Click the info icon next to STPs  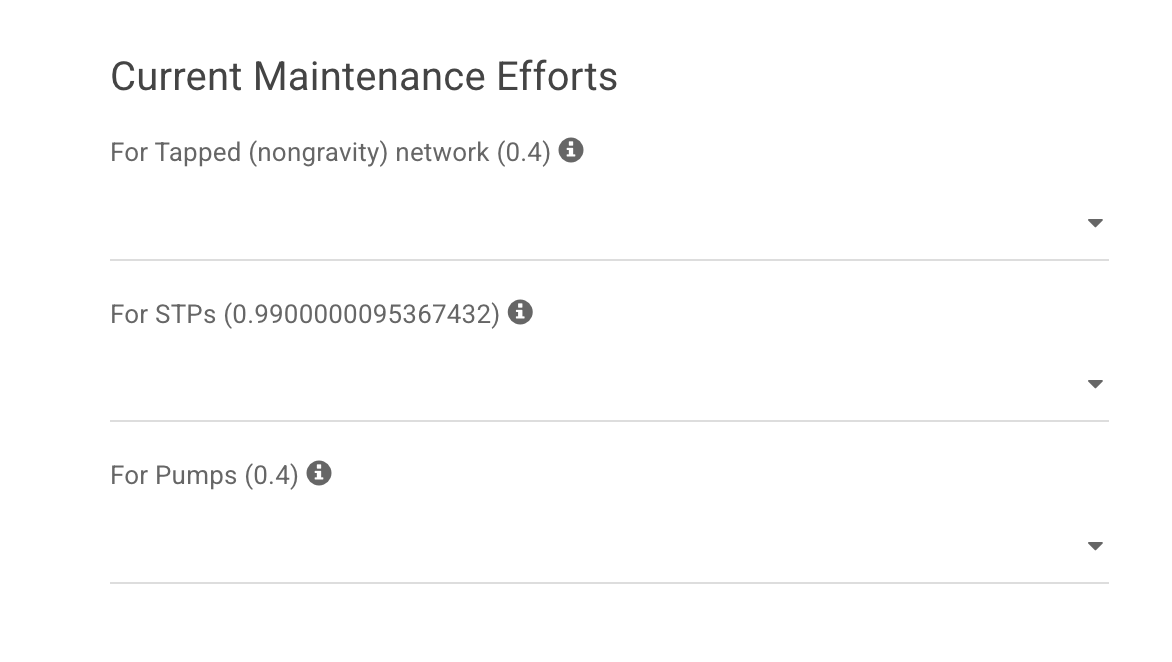tap(520, 312)
